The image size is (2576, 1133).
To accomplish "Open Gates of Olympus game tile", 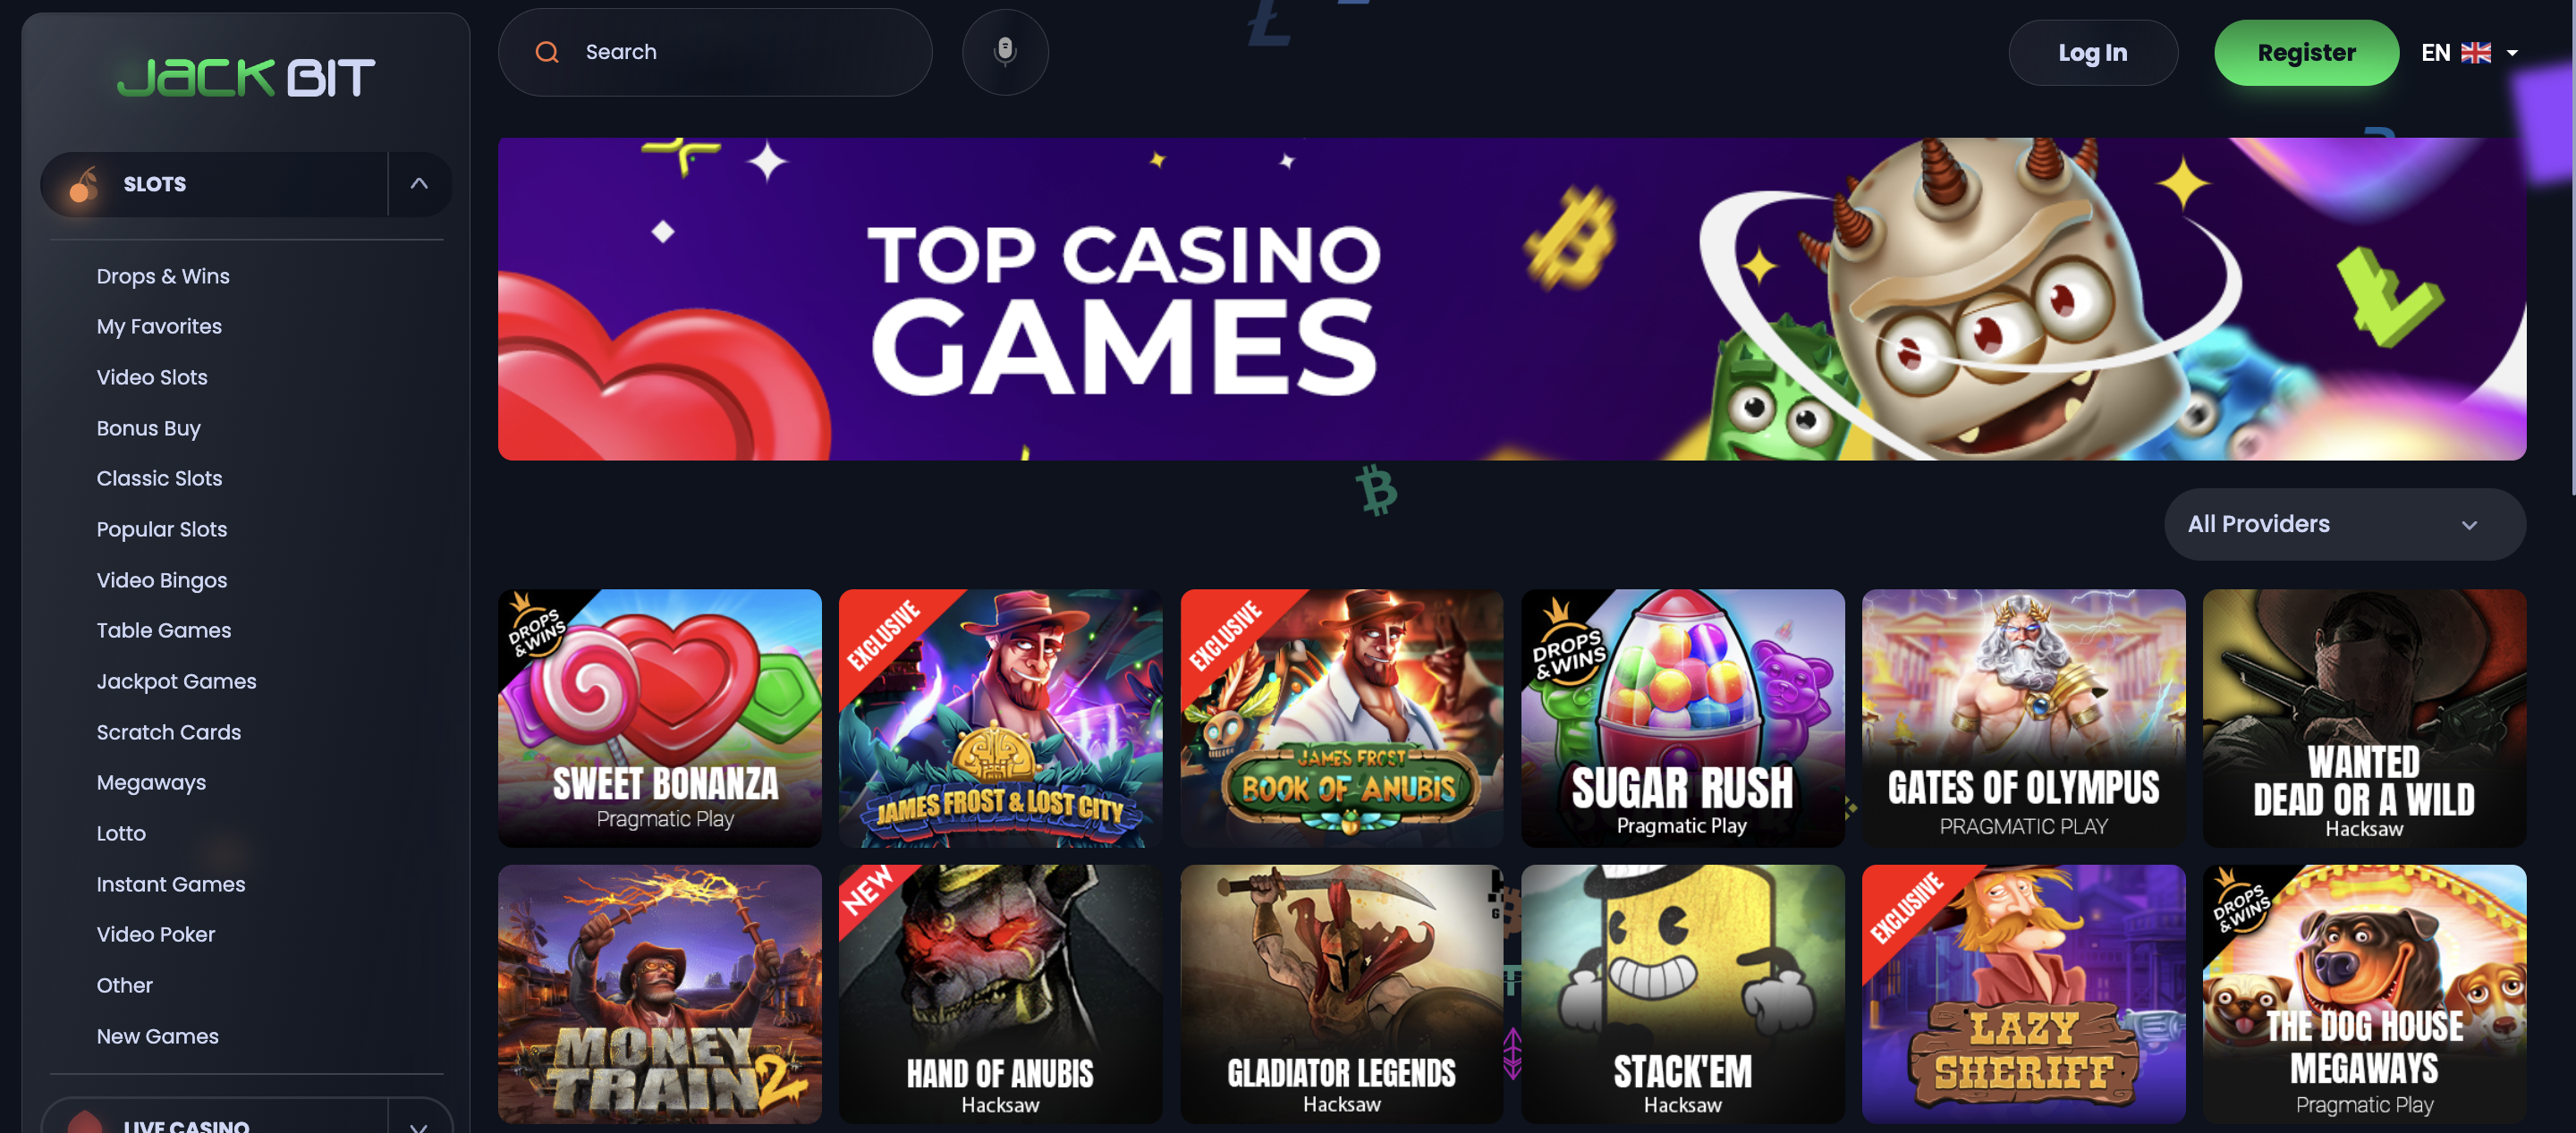I will pos(2023,717).
